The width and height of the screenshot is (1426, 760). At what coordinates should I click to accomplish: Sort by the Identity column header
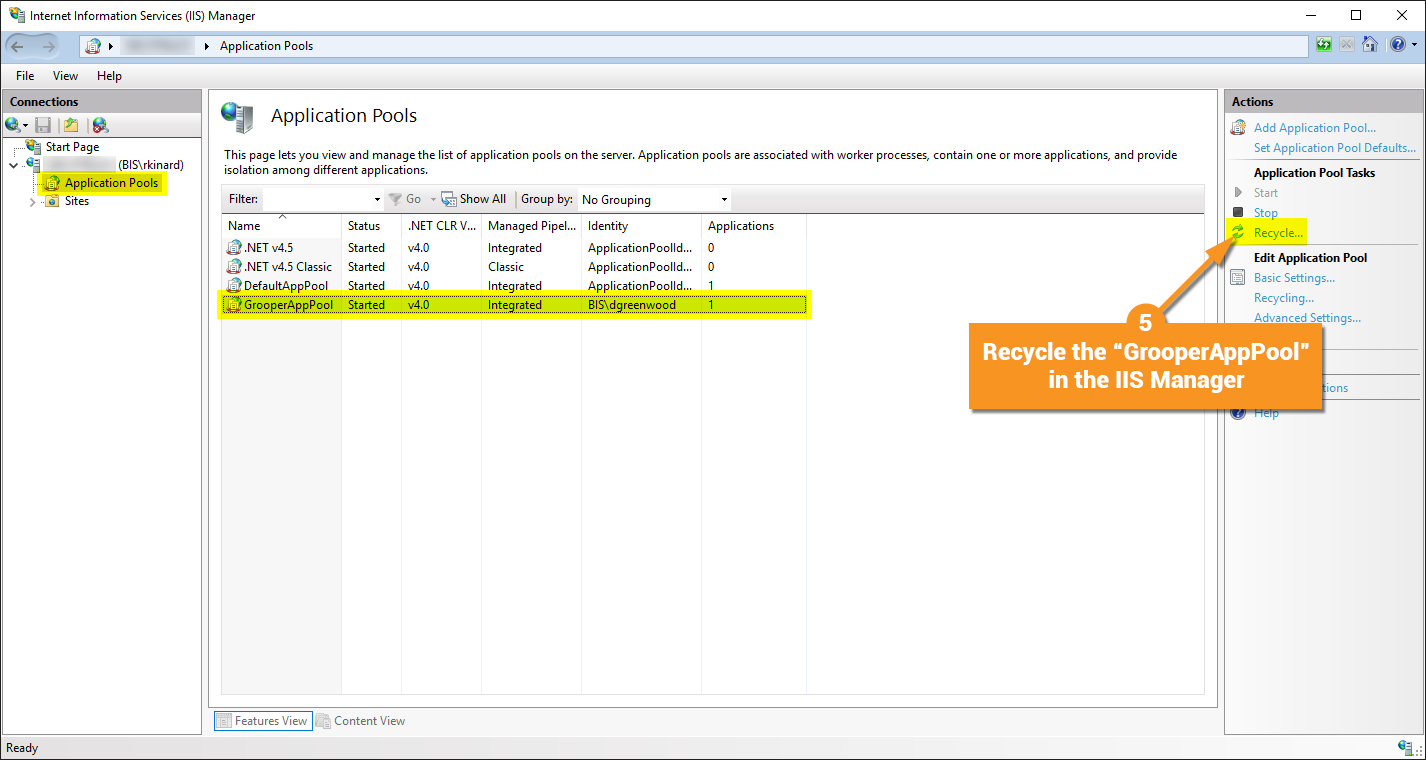pyautogui.click(x=641, y=225)
